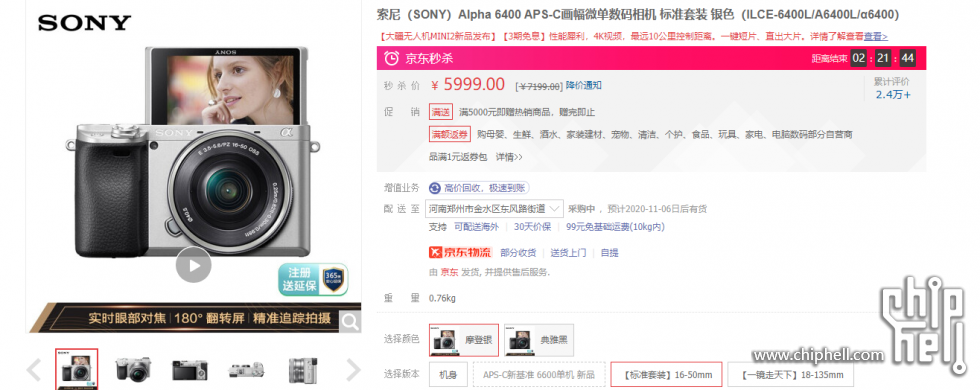
Task: Click the 自提 pickup link
Action: pos(609,252)
